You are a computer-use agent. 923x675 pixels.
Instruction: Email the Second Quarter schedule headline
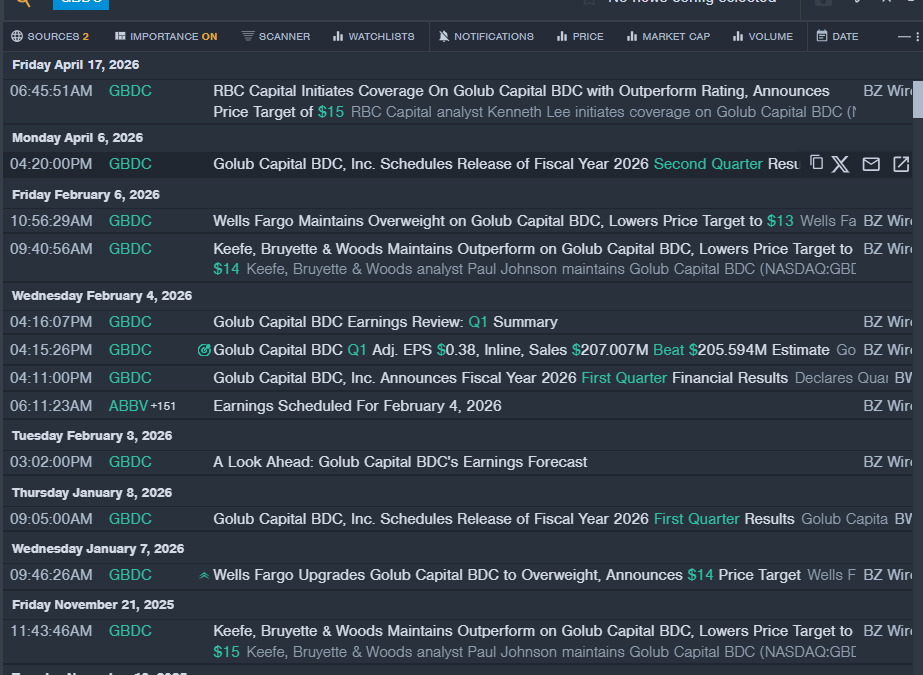[x=871, y=164]
